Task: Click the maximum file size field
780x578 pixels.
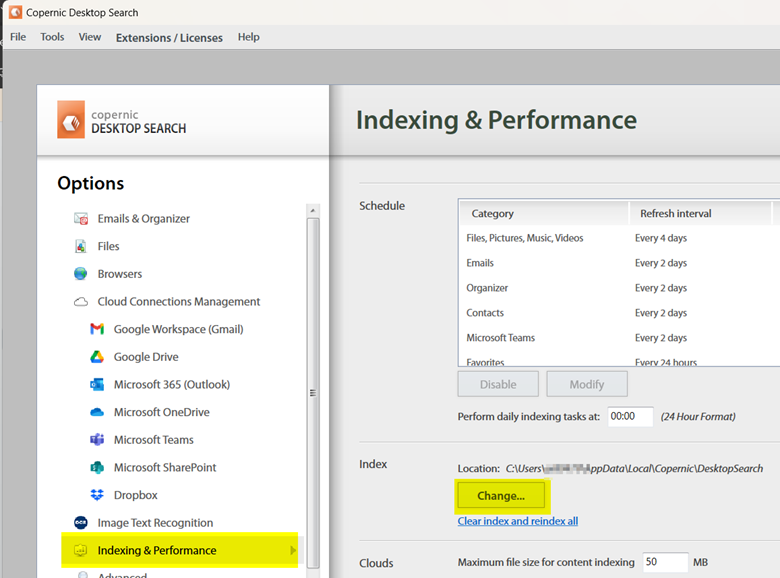Action: coord(665,562)
